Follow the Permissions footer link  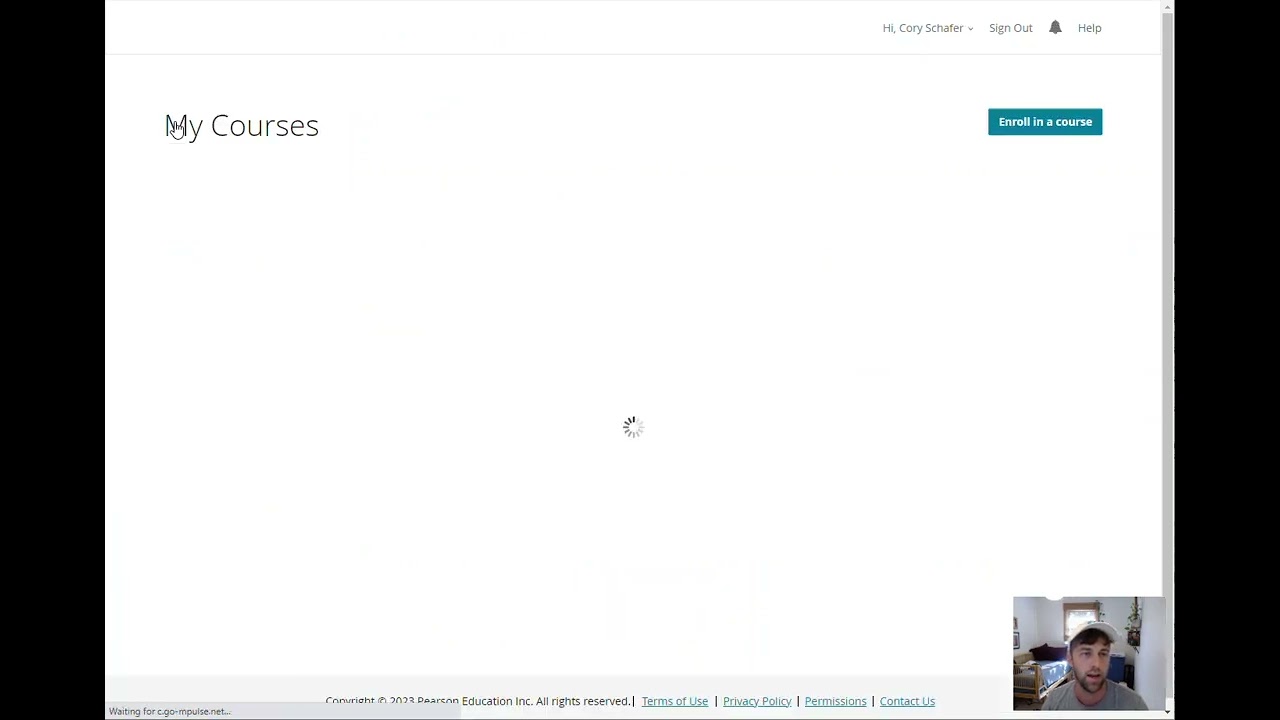tap(835, 701)
